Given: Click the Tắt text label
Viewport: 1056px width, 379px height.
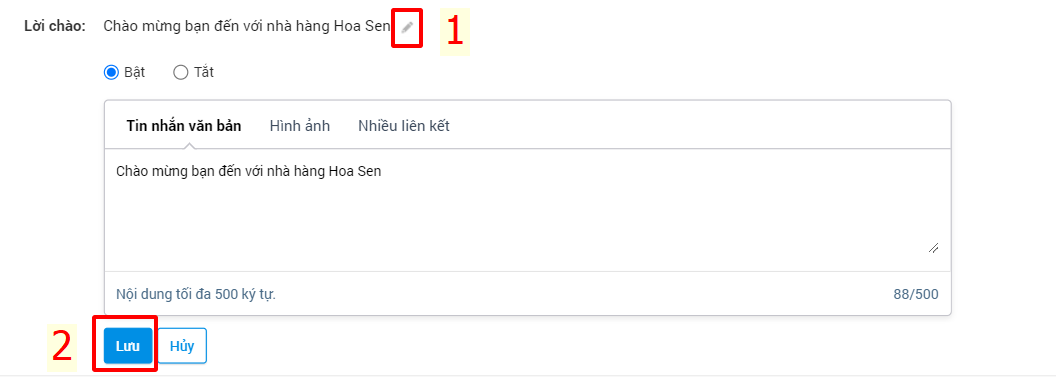Looking at the screenshot, I should click(x=203, y=72).
